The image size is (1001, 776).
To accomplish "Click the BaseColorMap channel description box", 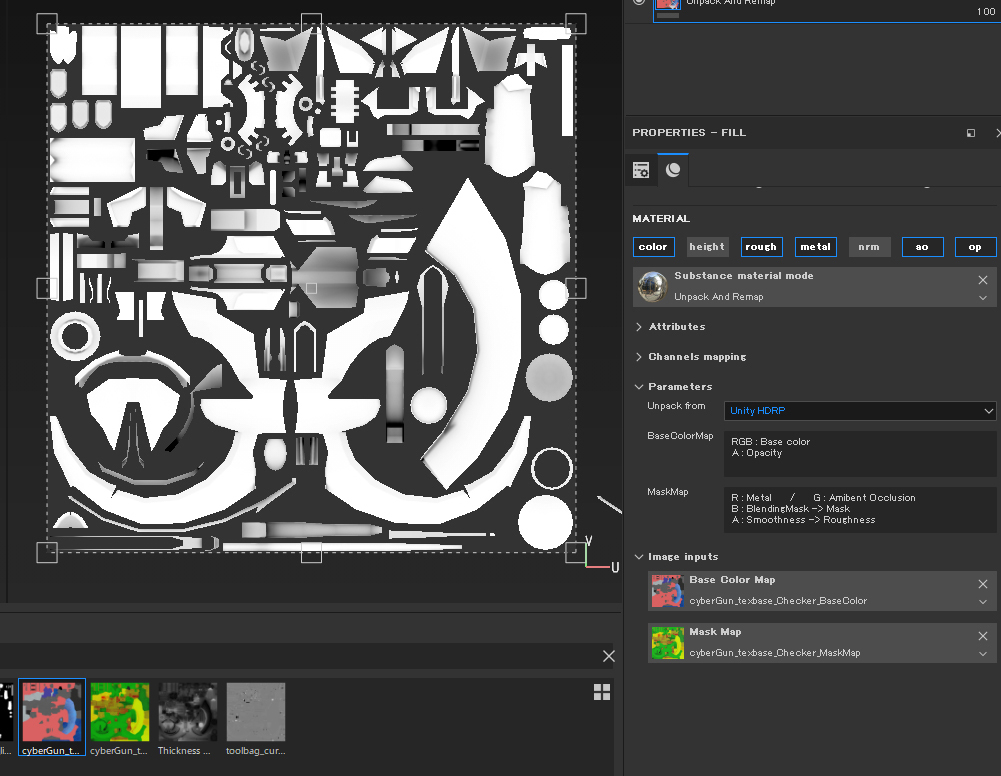I will [x=860, y=454].
